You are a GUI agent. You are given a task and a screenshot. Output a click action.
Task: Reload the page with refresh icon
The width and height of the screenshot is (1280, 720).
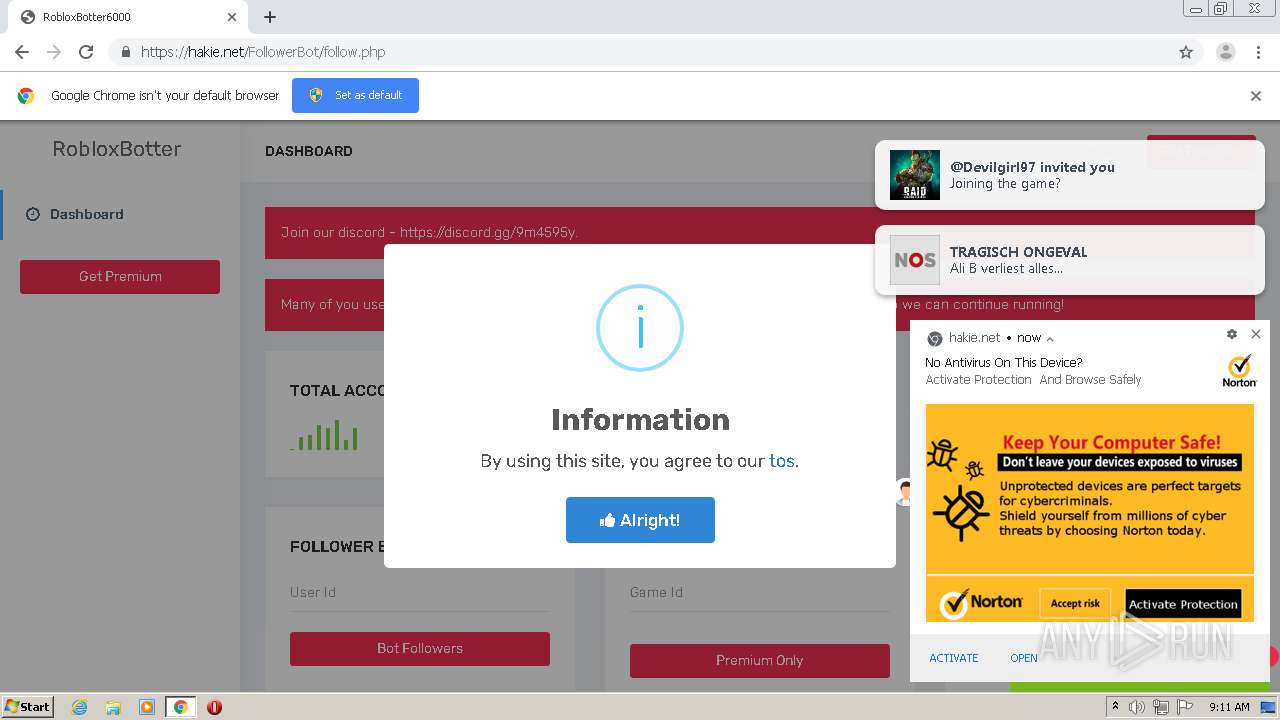point(86,52)
